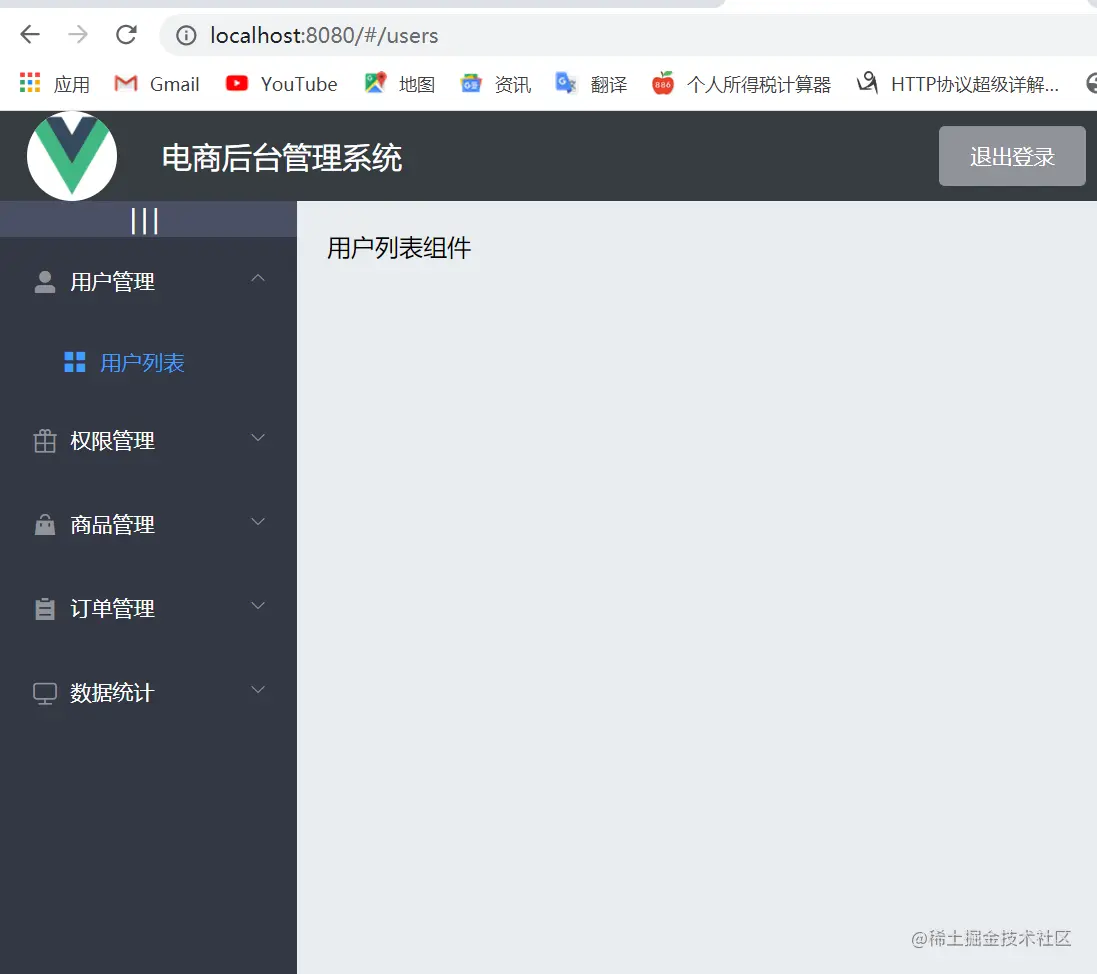Click the localhost:8080/#/users address bar
The width and height of the screenshot is (1097, 974).
coord(630,35)
